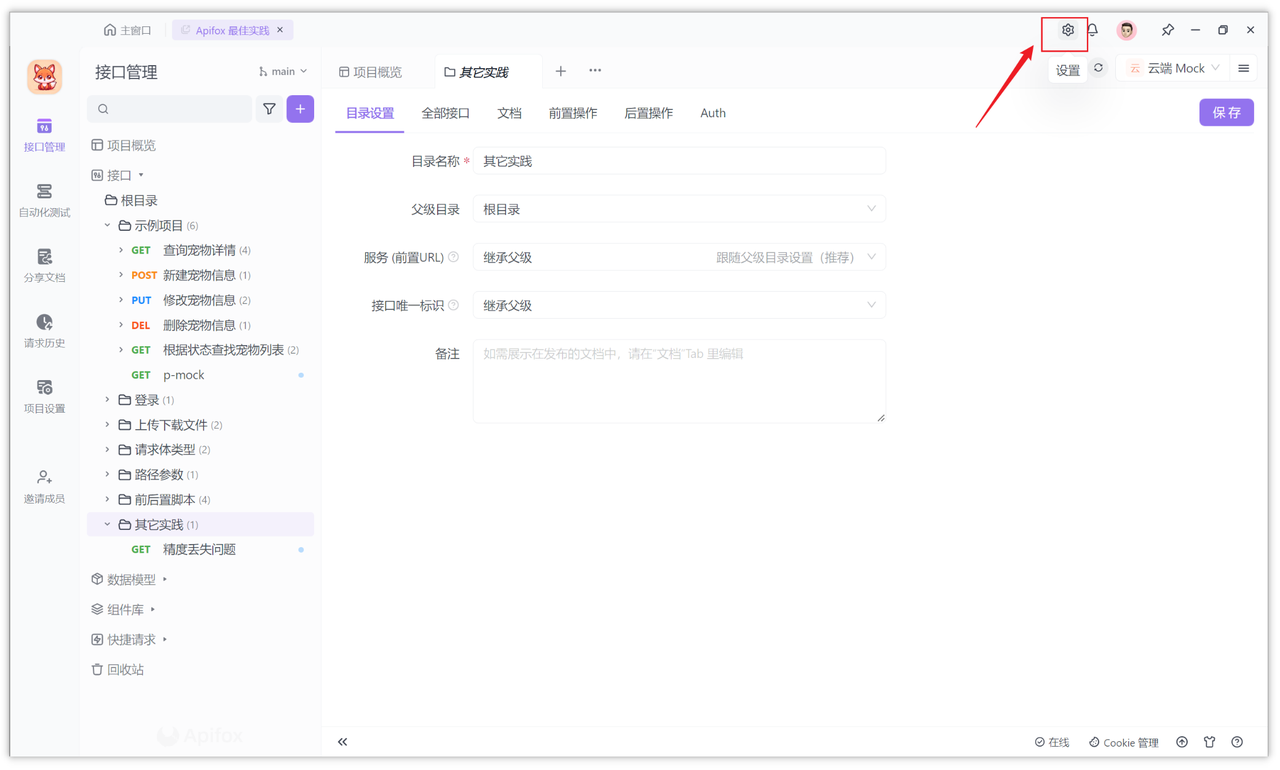Click the upload arrow icon in status bar

coord(1182,742)
